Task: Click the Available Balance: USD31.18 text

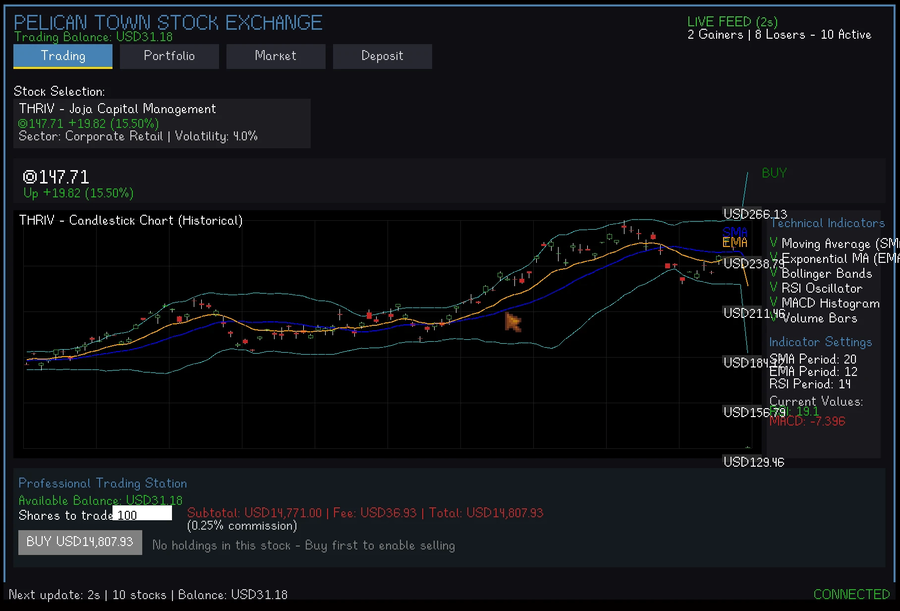Action: pos(100,500)
